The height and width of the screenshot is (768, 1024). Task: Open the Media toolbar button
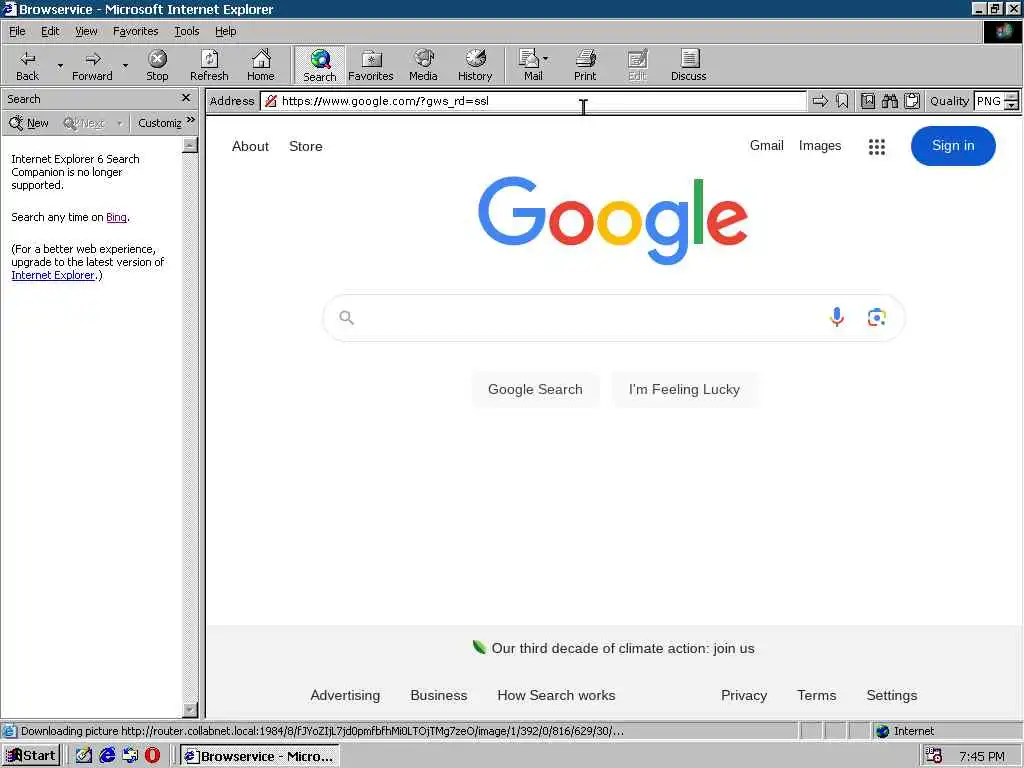coord(423,65)
